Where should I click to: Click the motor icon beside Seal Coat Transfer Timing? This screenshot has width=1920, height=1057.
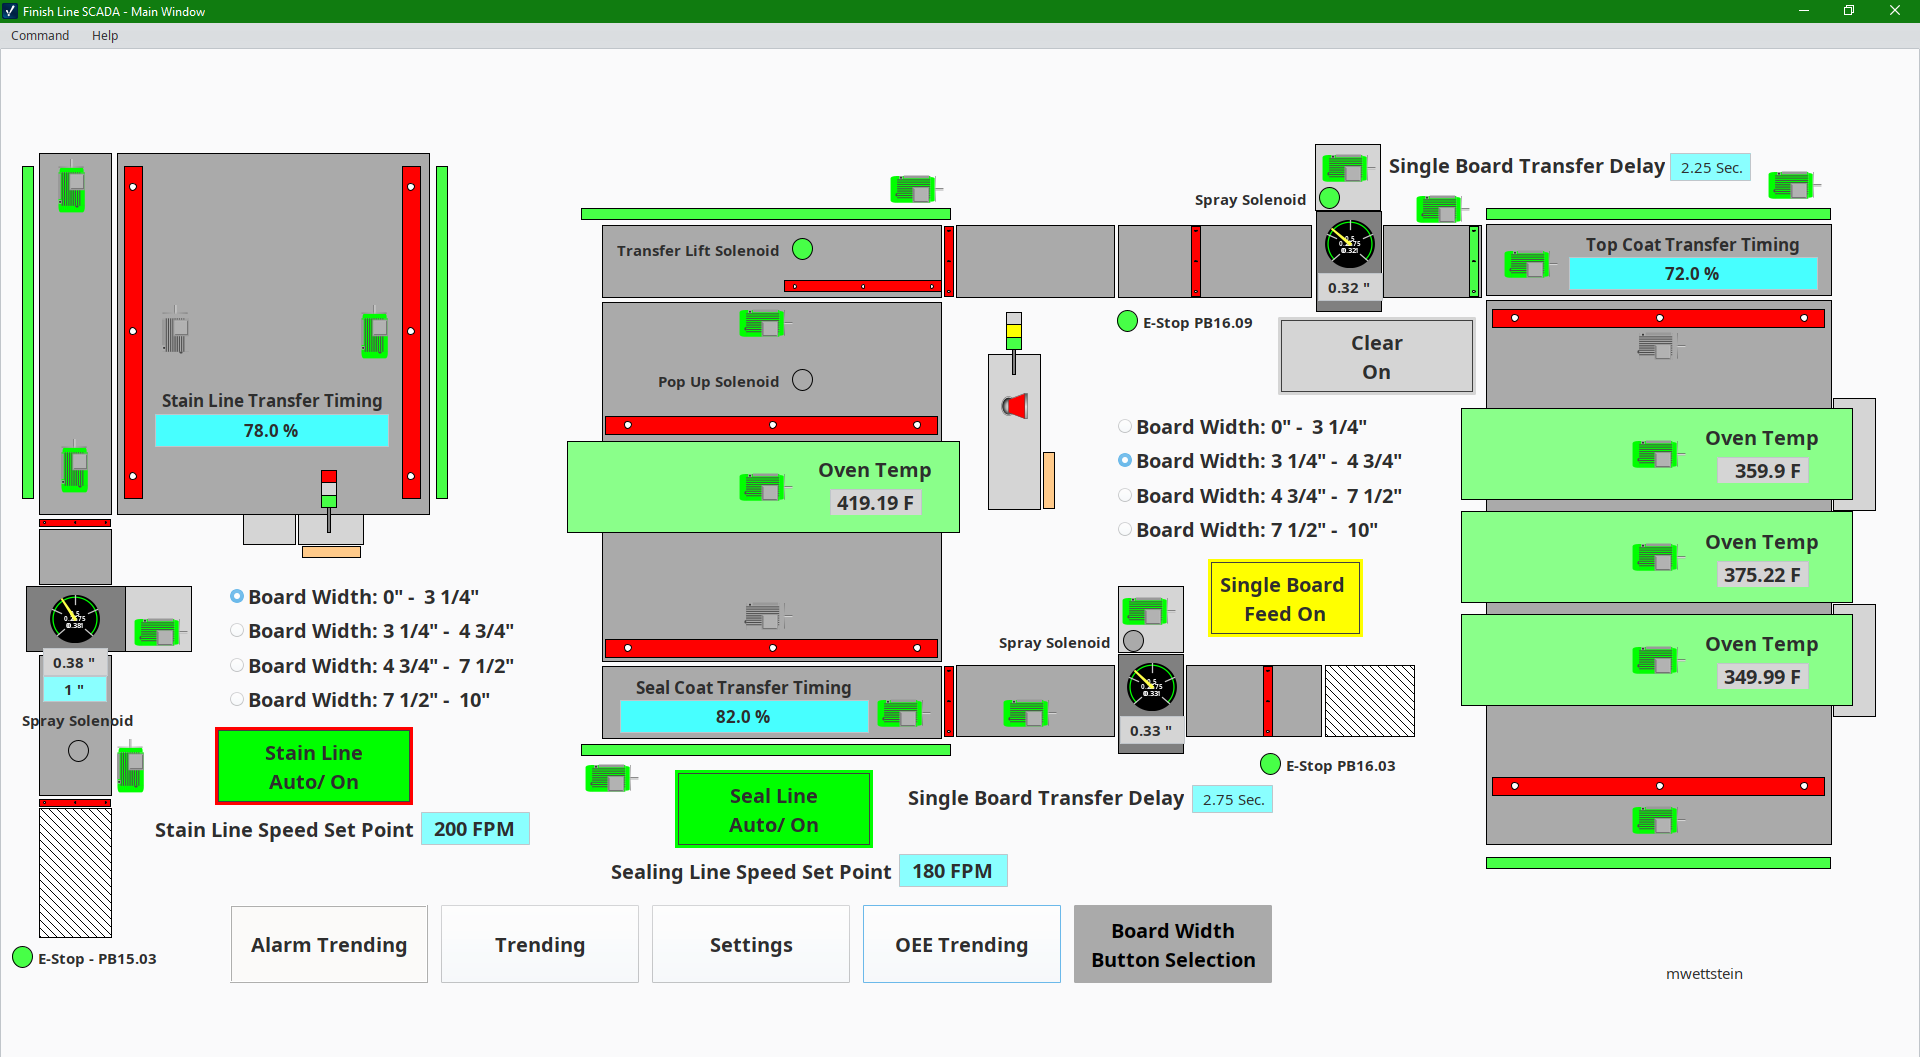coord(901,712)
